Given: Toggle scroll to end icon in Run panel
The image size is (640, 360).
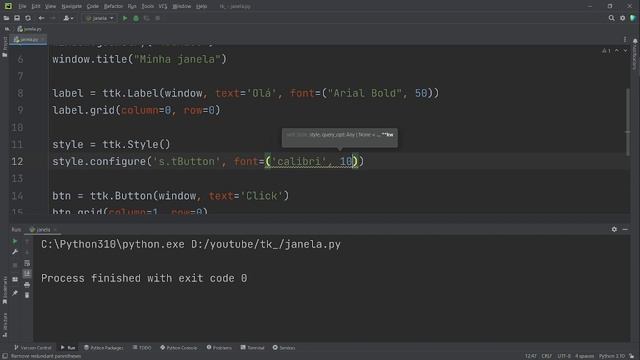Looking at the screenshot, I should (27, 273).
